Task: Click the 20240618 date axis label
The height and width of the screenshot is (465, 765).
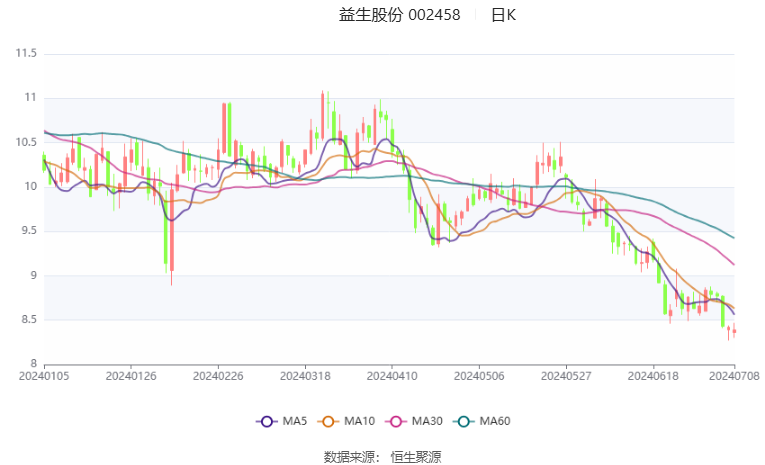Action: tap(653, 376)
